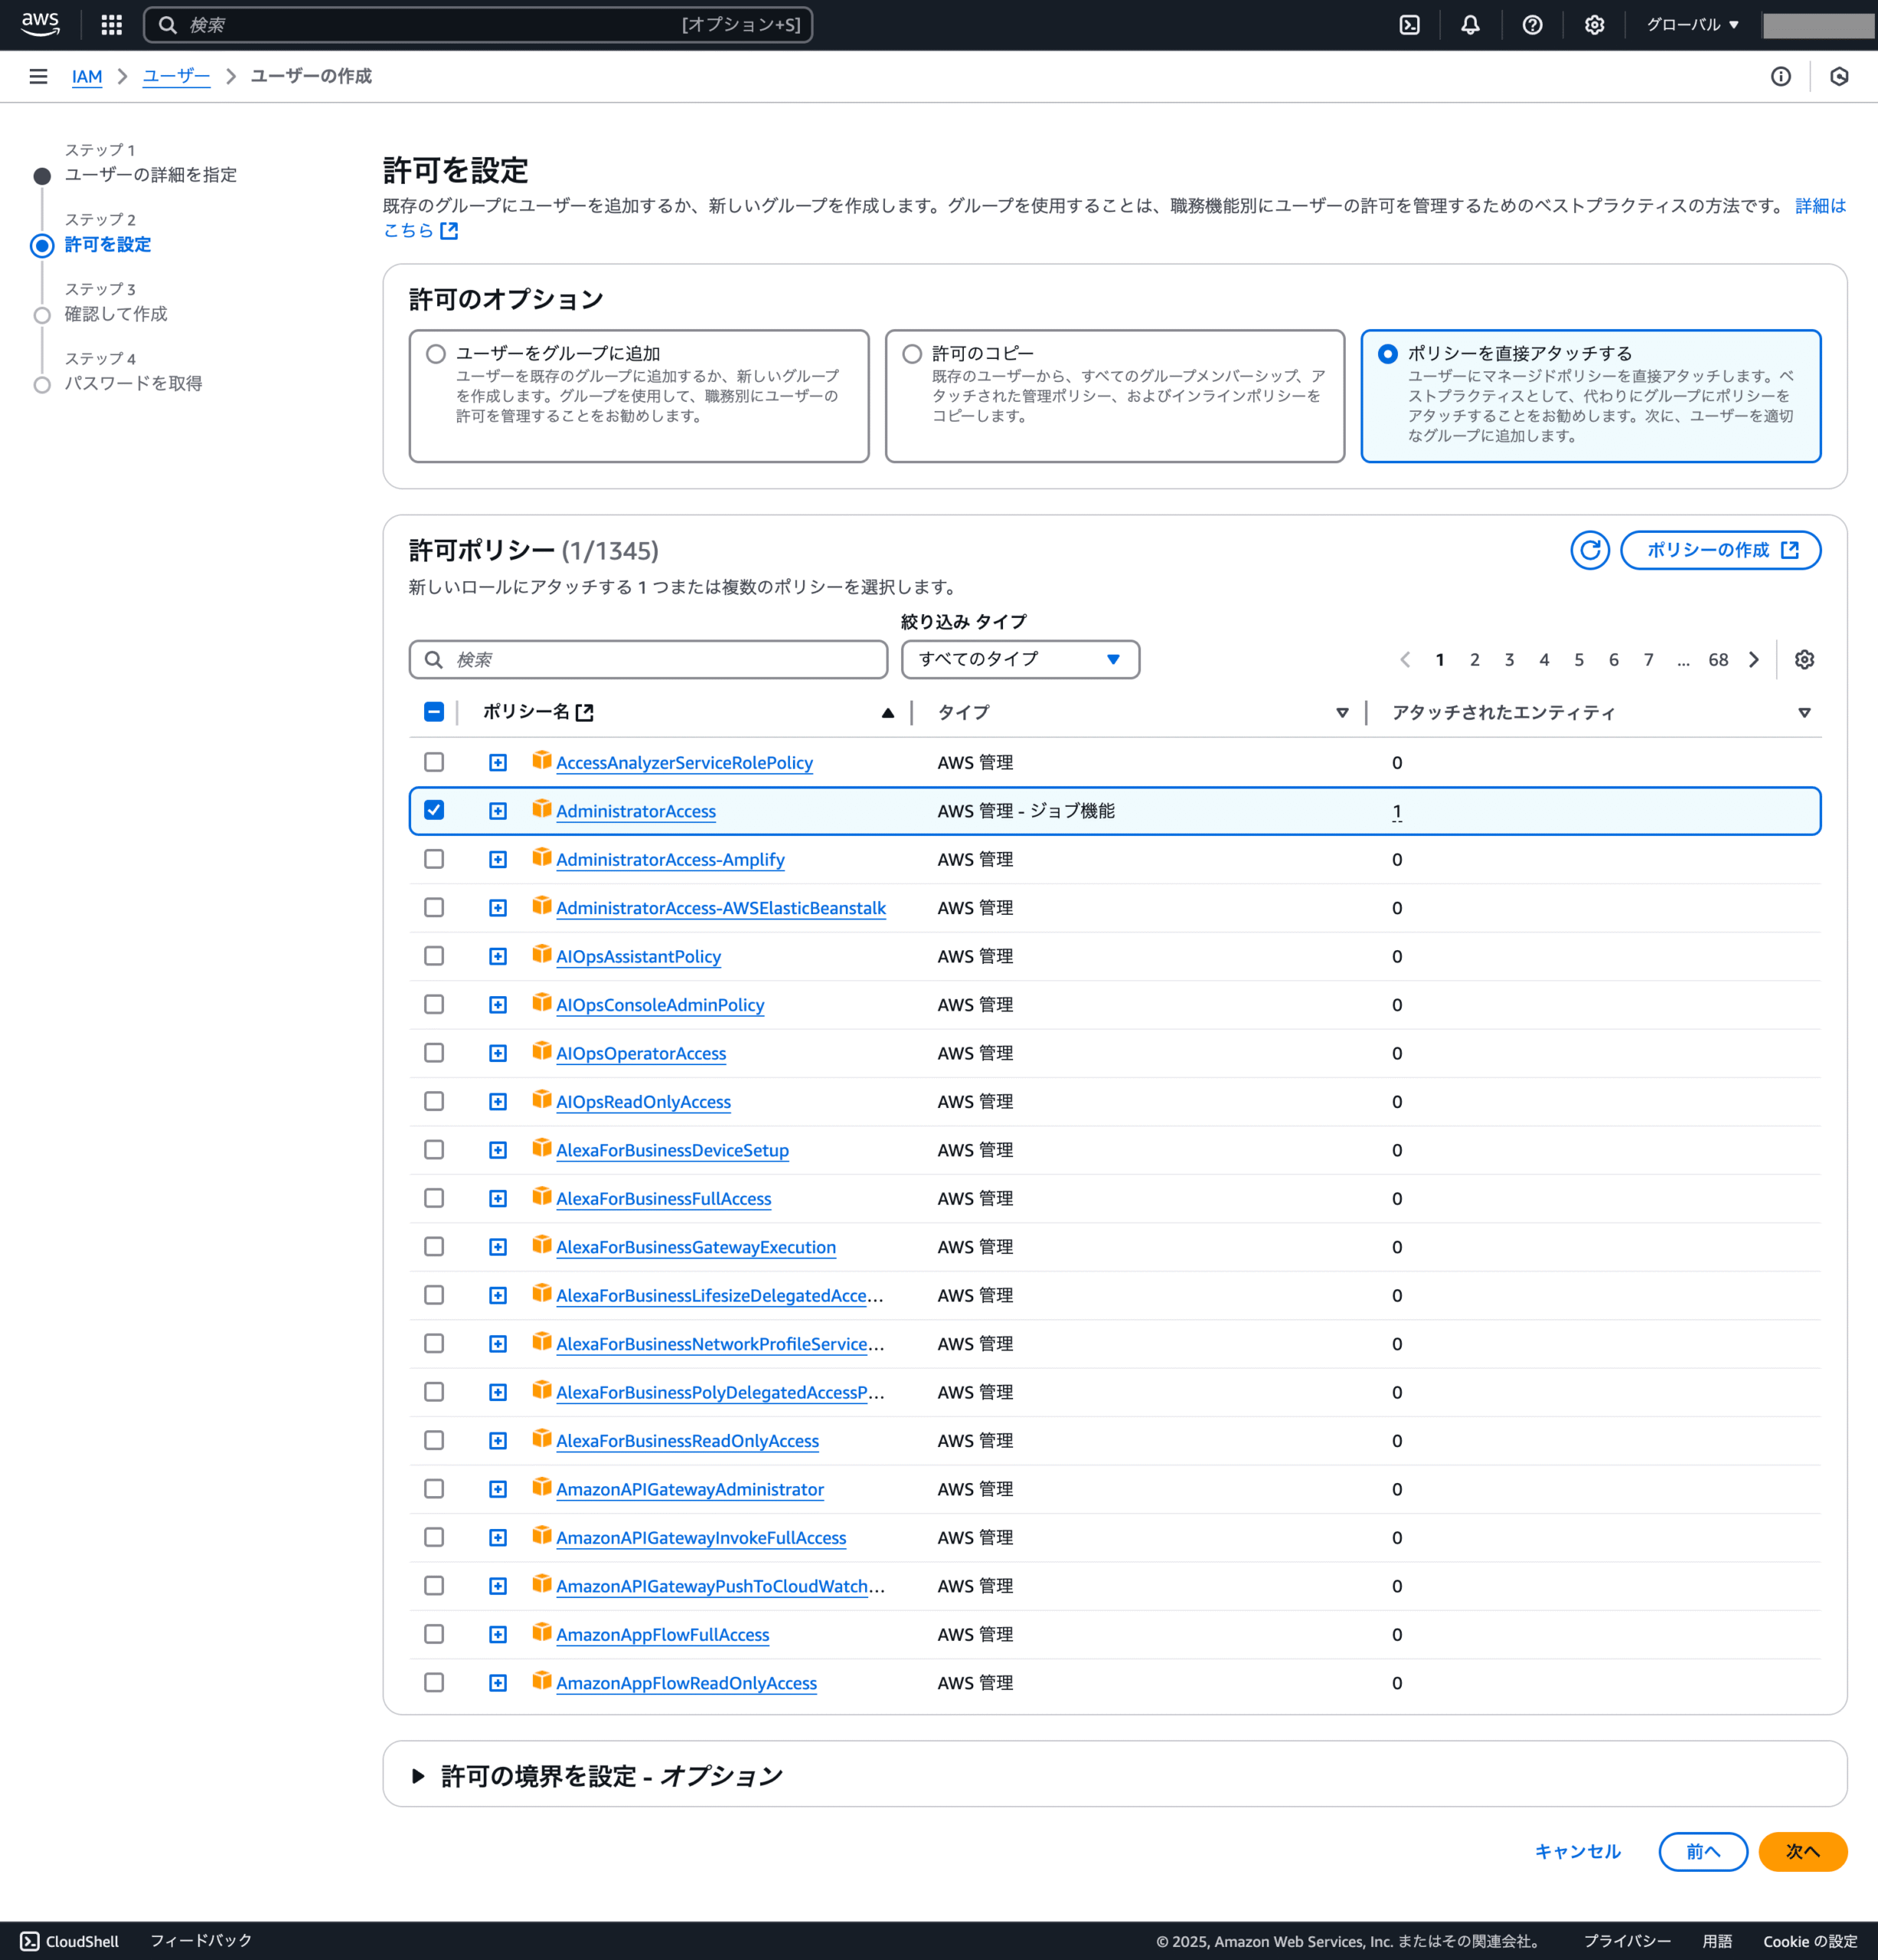Viewport: 1878px width, 1960px height.
Task: Focus the policy search field
Action: pyautogui.click(x=648, y=659)
